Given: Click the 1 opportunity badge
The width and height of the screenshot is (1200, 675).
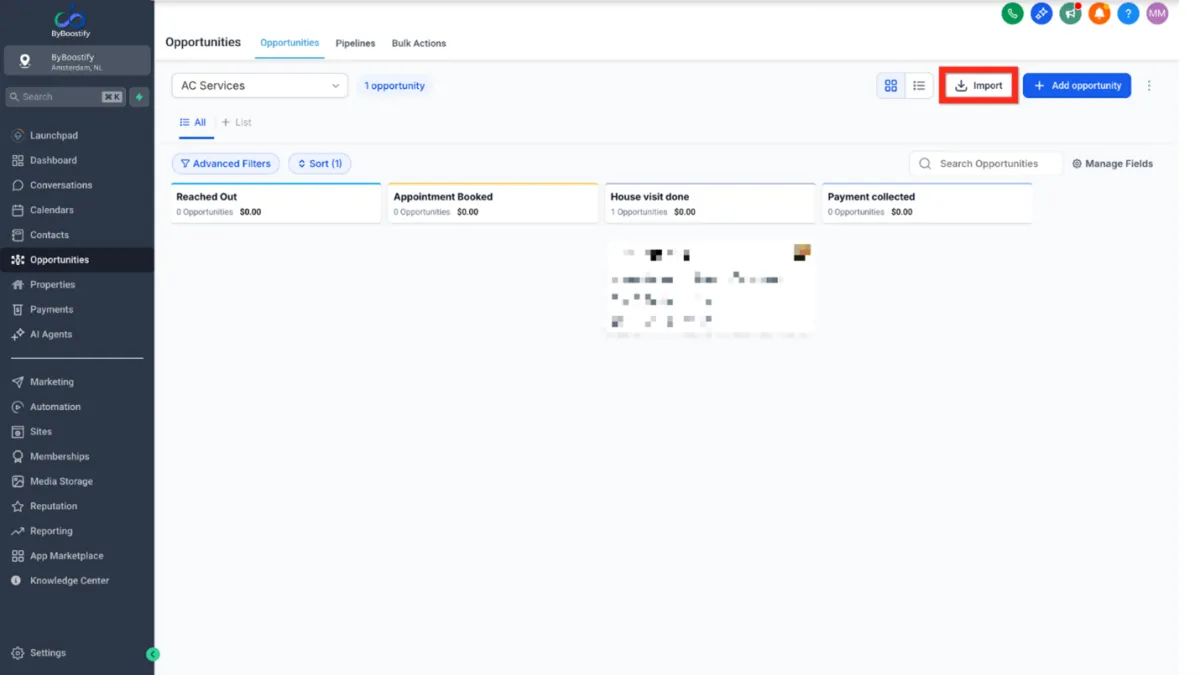Looking at the screenshot, I should pos(394,86).
